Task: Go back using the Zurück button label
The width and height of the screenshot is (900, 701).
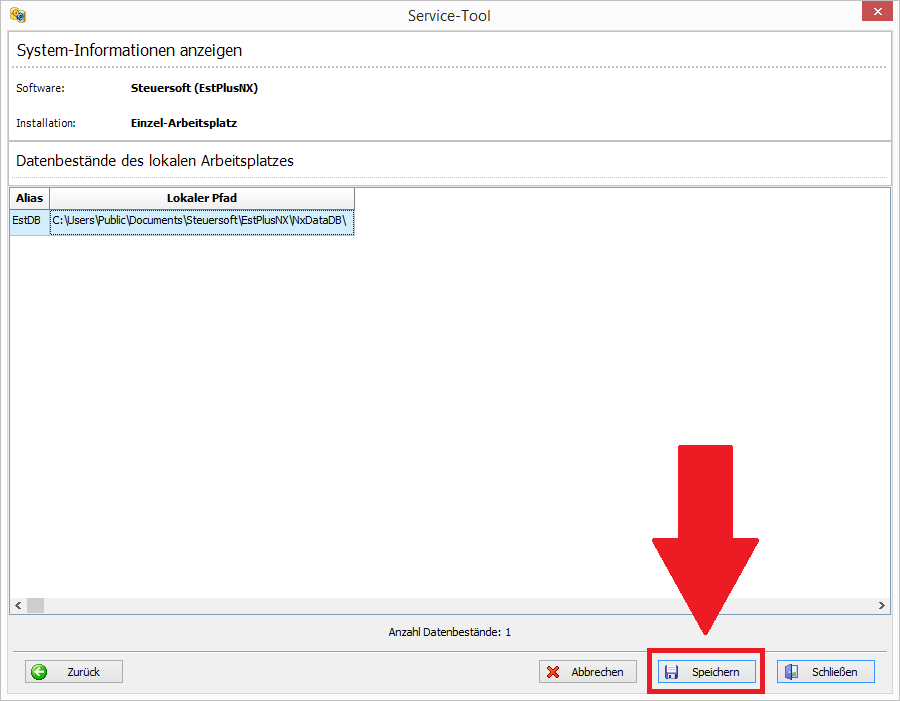Action: [x=84, y=672]
